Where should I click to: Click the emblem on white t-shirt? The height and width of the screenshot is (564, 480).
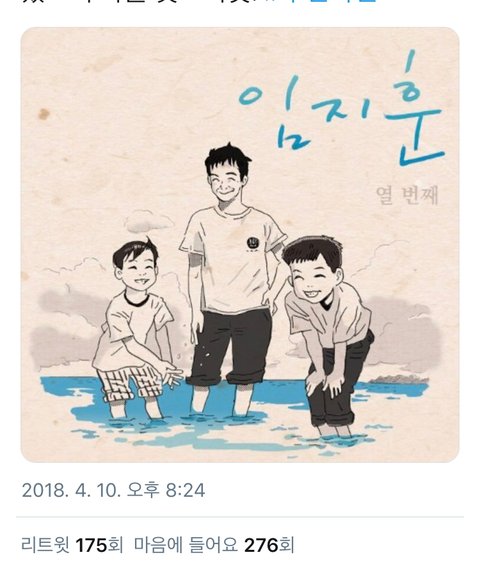pos(254,243)
